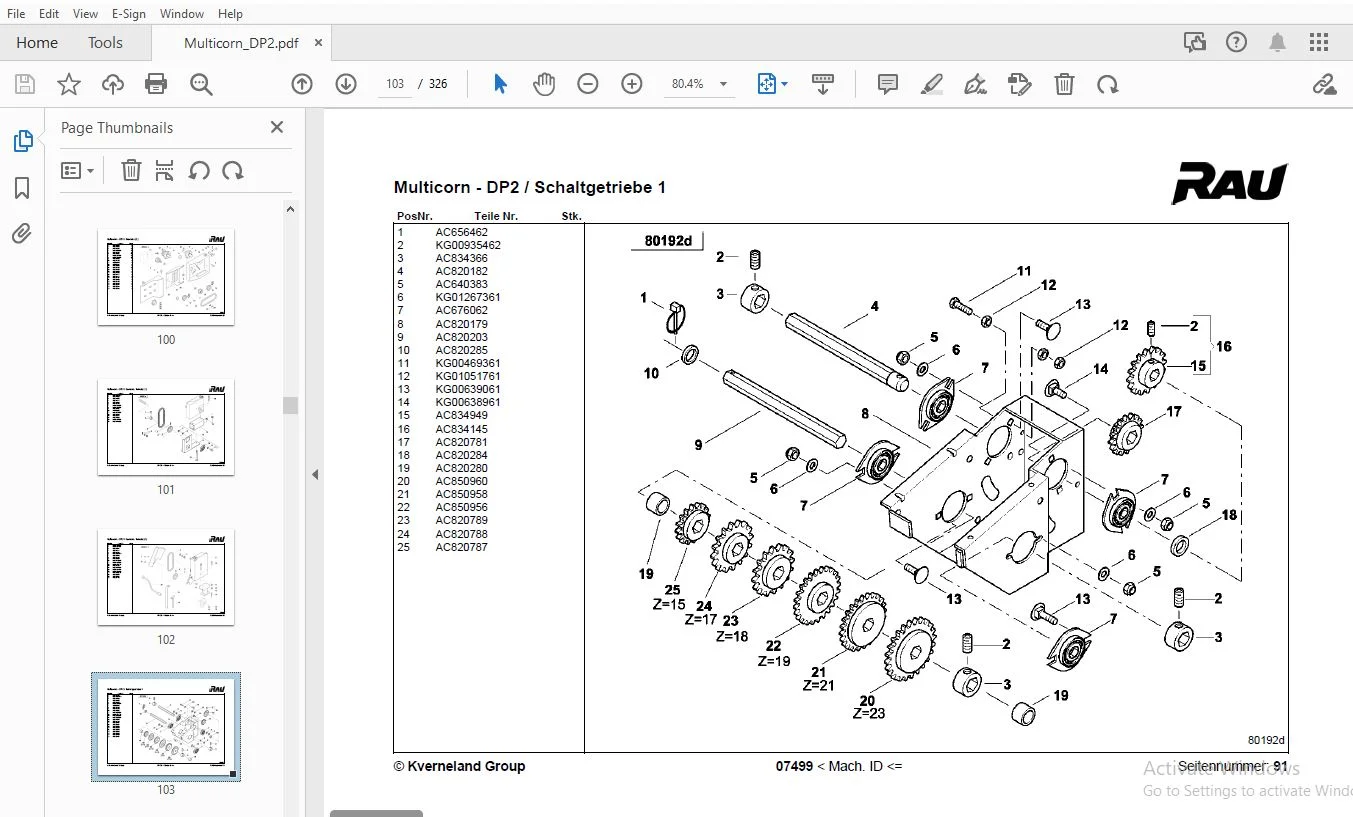Open the Page Thumbnails sidebar icon

point(22,141)
